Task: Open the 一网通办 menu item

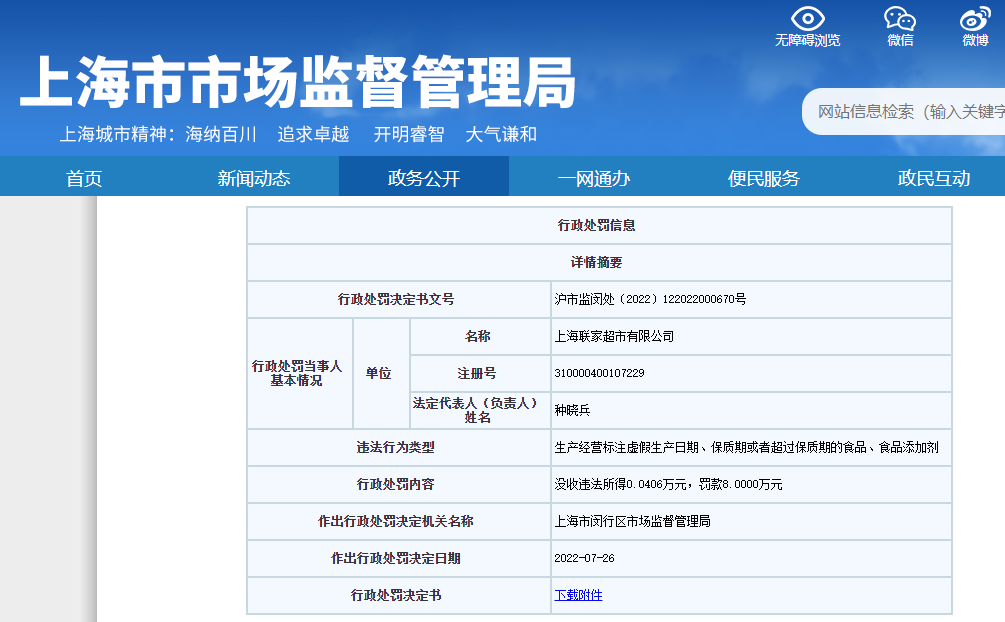Action: tap(594, 178)
